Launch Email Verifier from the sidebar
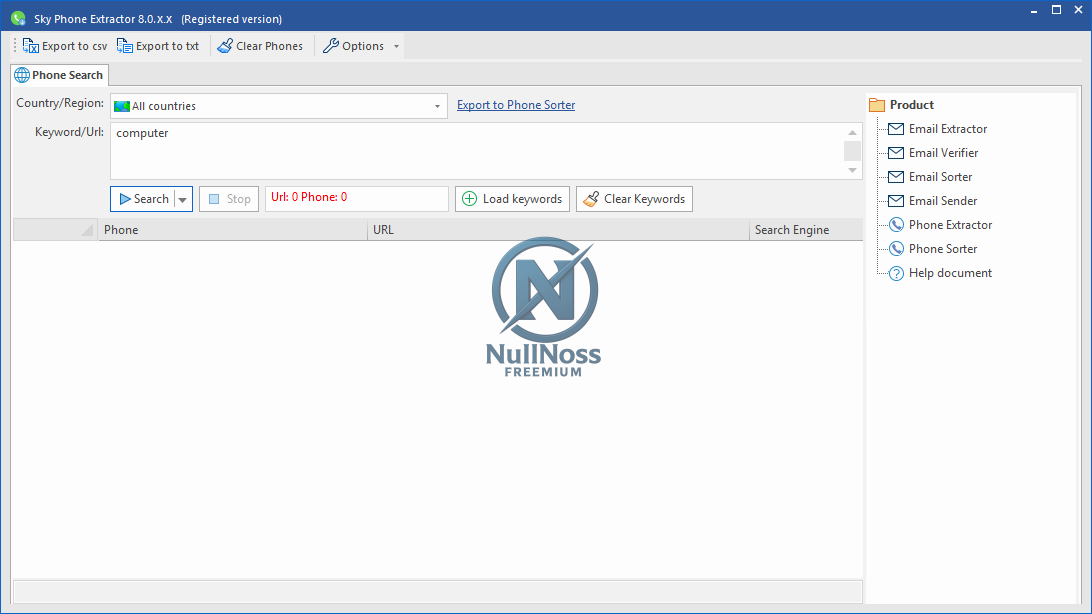 coord(943,153)
